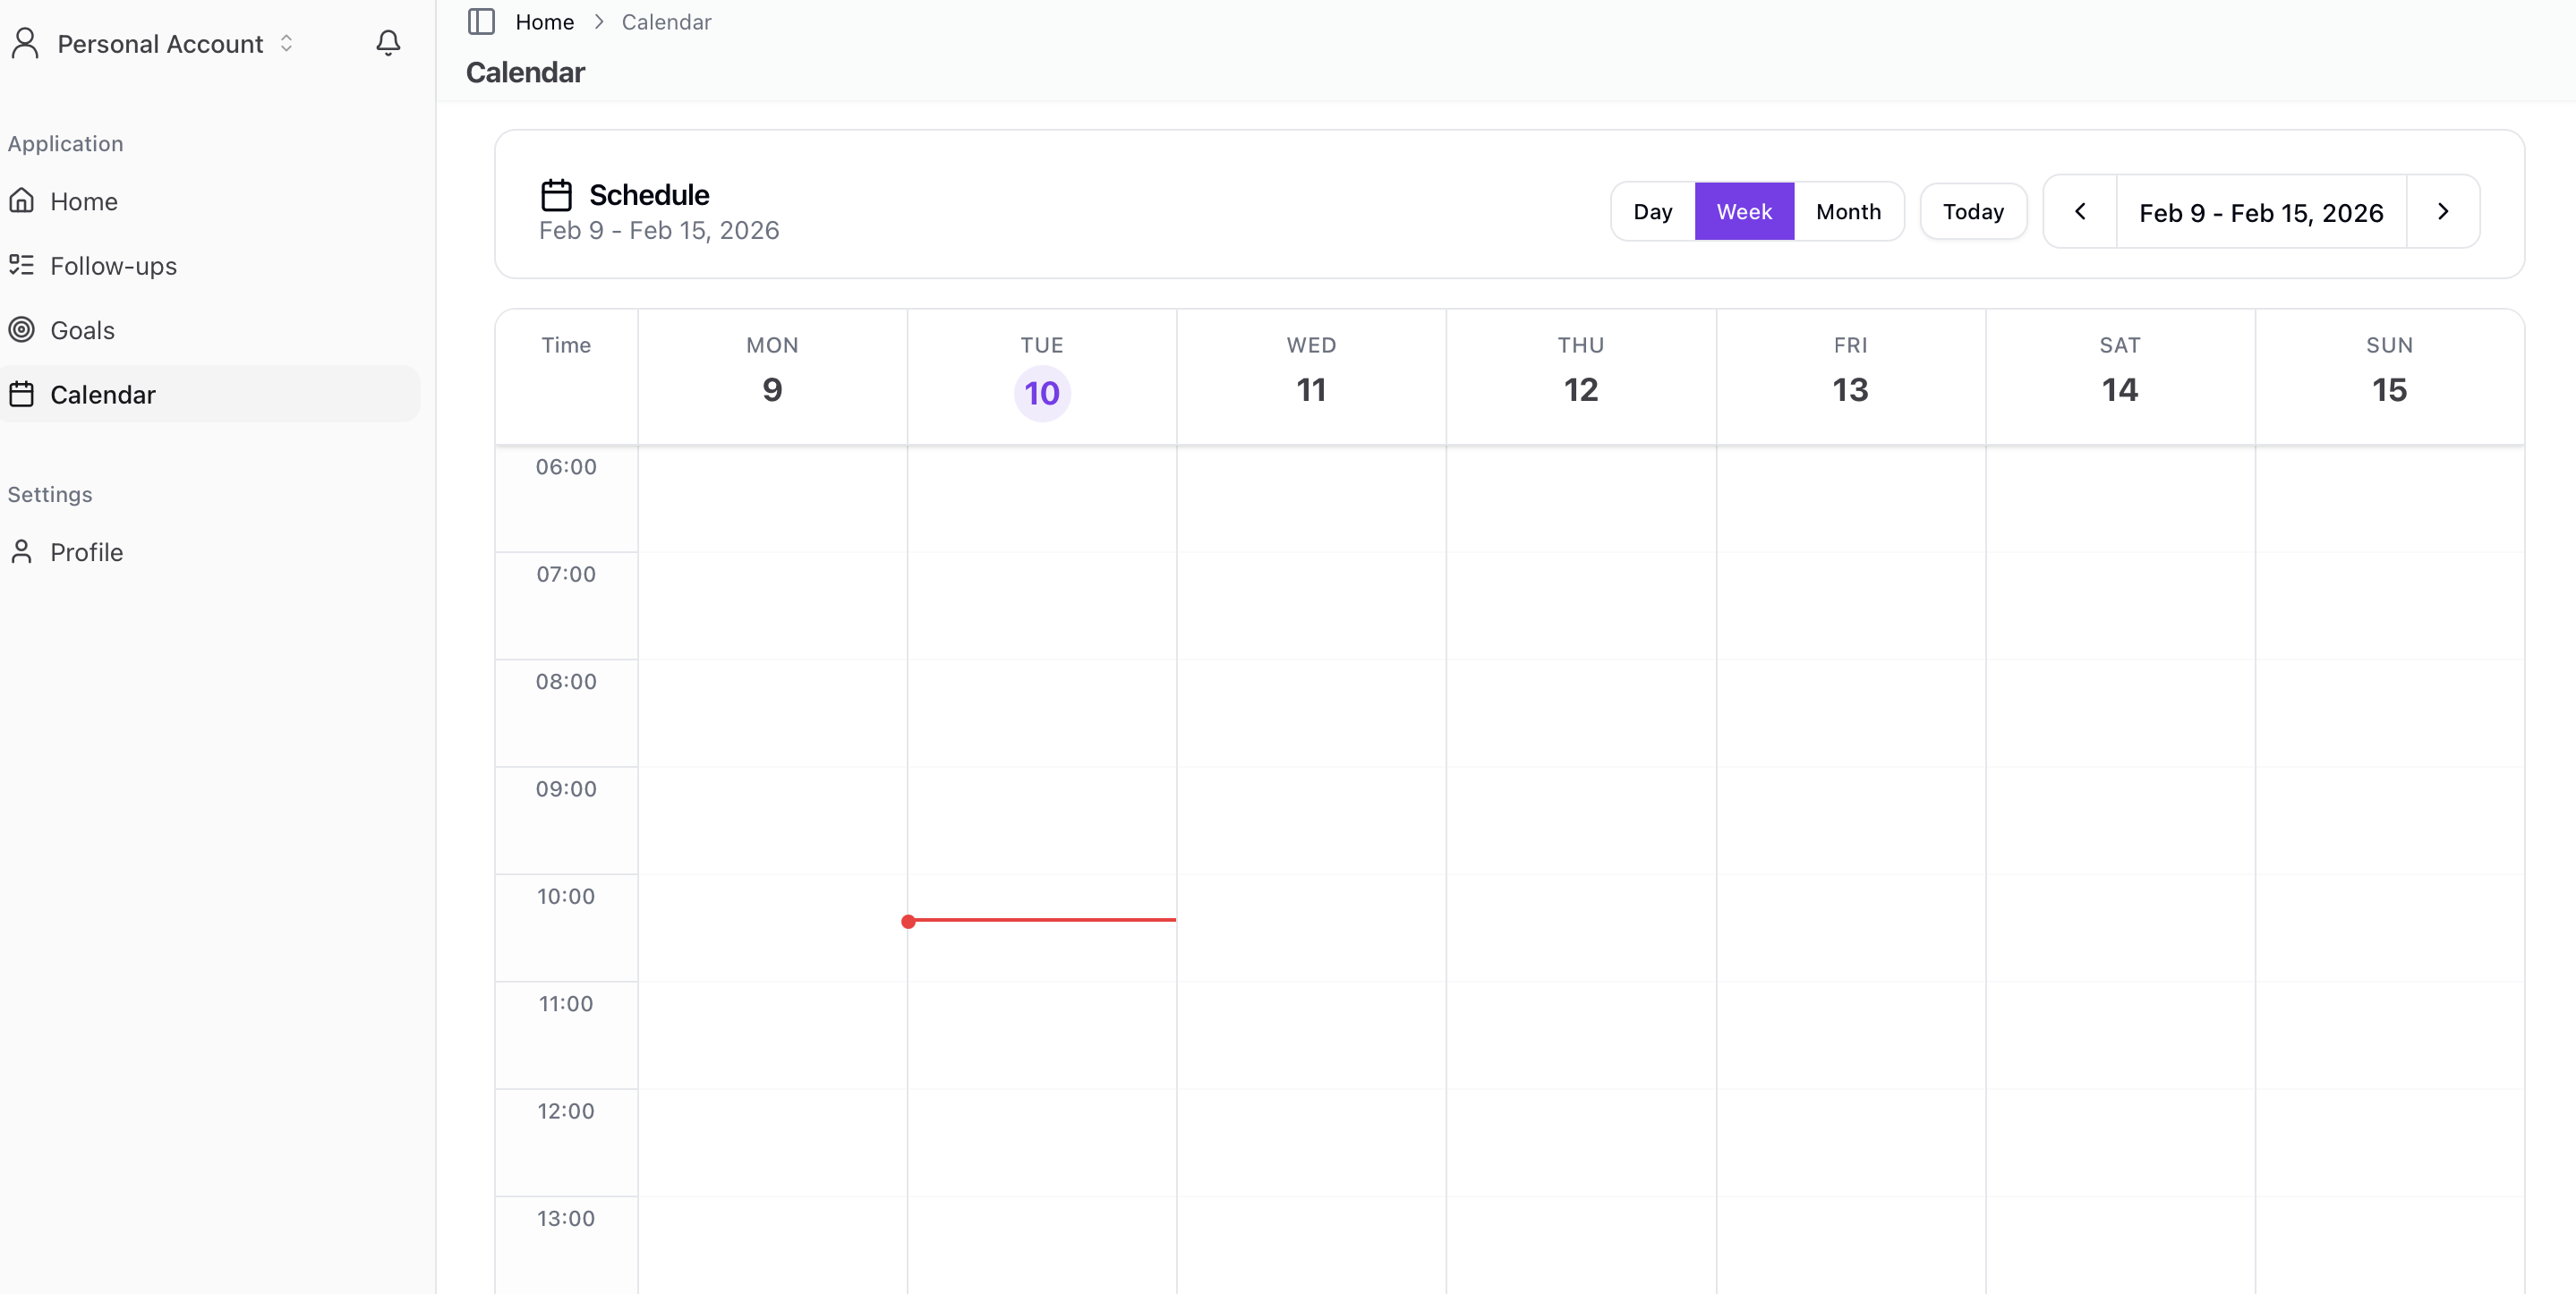Click the red current-time marker line
This screenshot has height=1294, width=2576.
[x=1040, y=920]
